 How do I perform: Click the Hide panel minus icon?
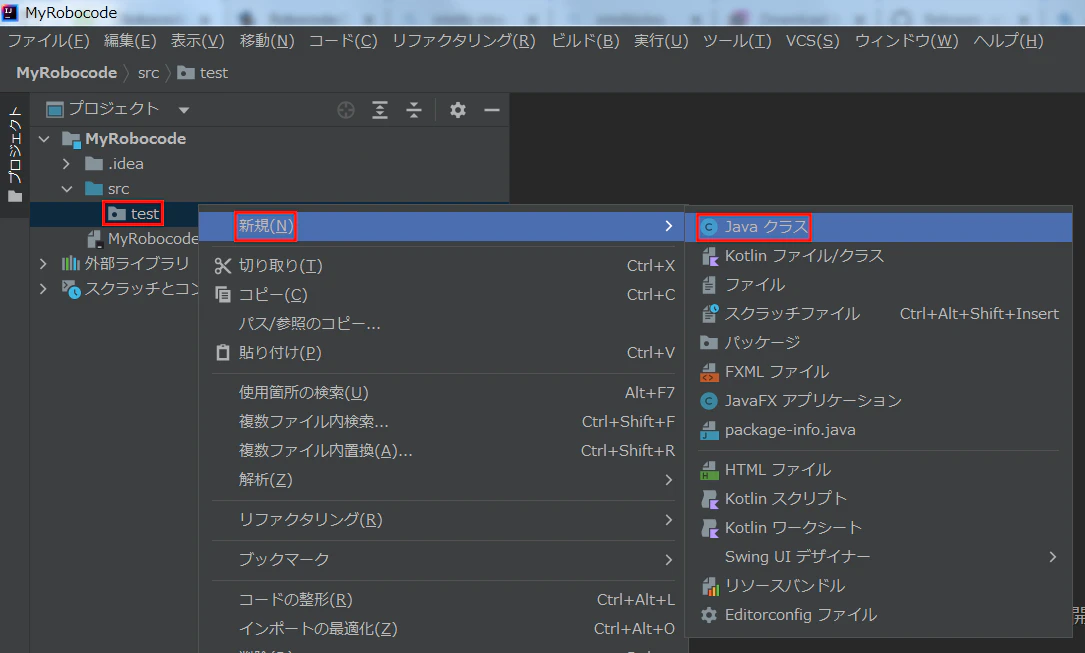(x=492, y=109)
